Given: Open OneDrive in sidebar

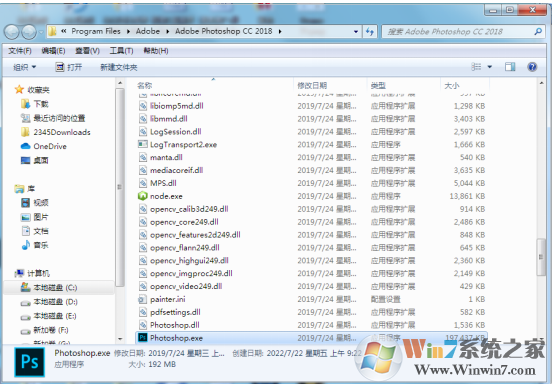Looking at the screenshot, I should pyautogui.click(x=44, y=146).
